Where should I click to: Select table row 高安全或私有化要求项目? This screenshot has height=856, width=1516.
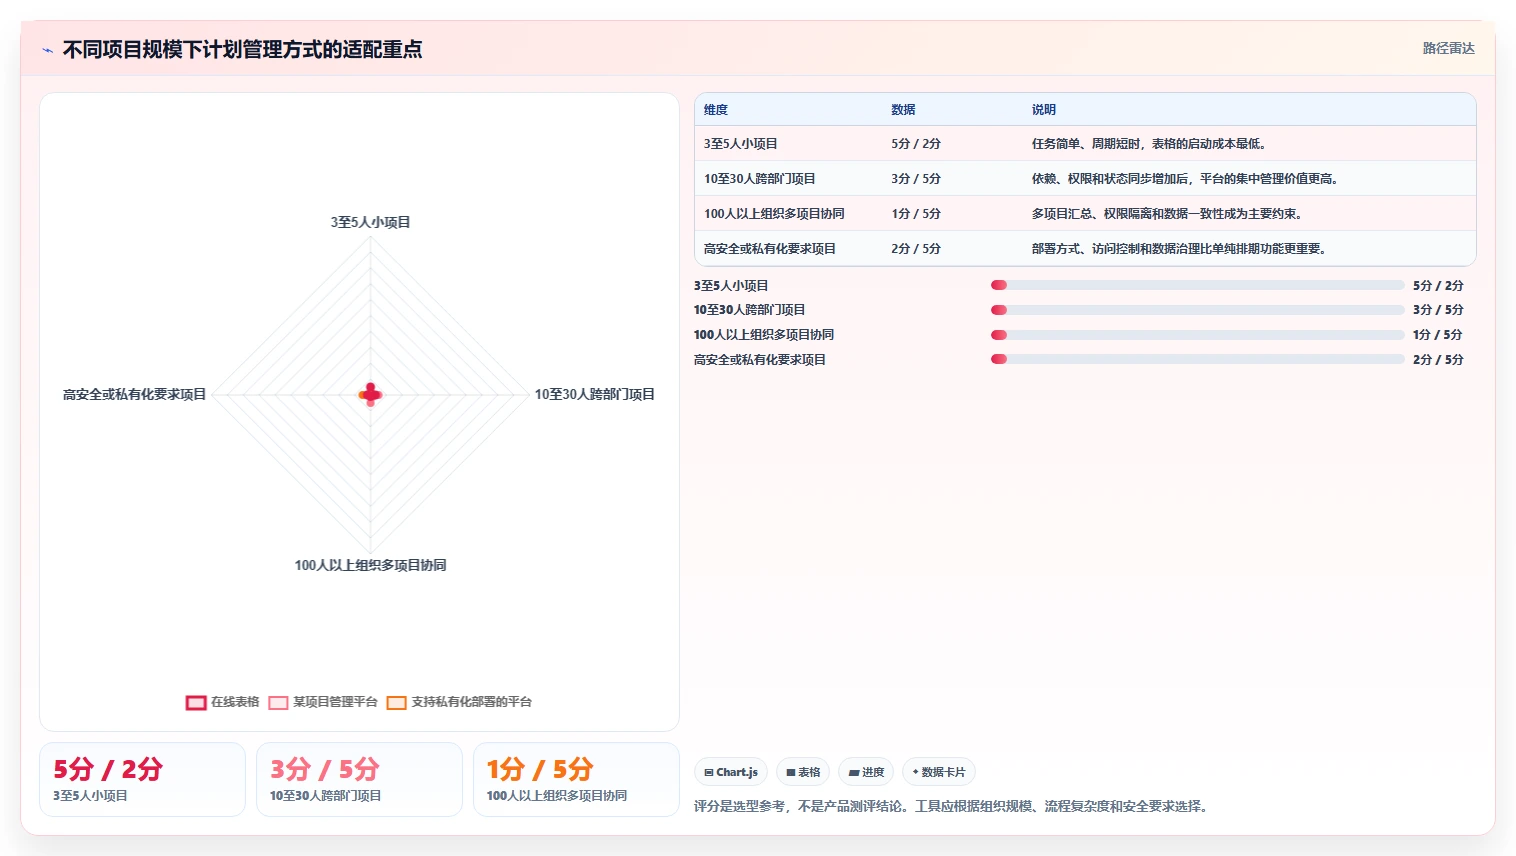pos(1085,249)
